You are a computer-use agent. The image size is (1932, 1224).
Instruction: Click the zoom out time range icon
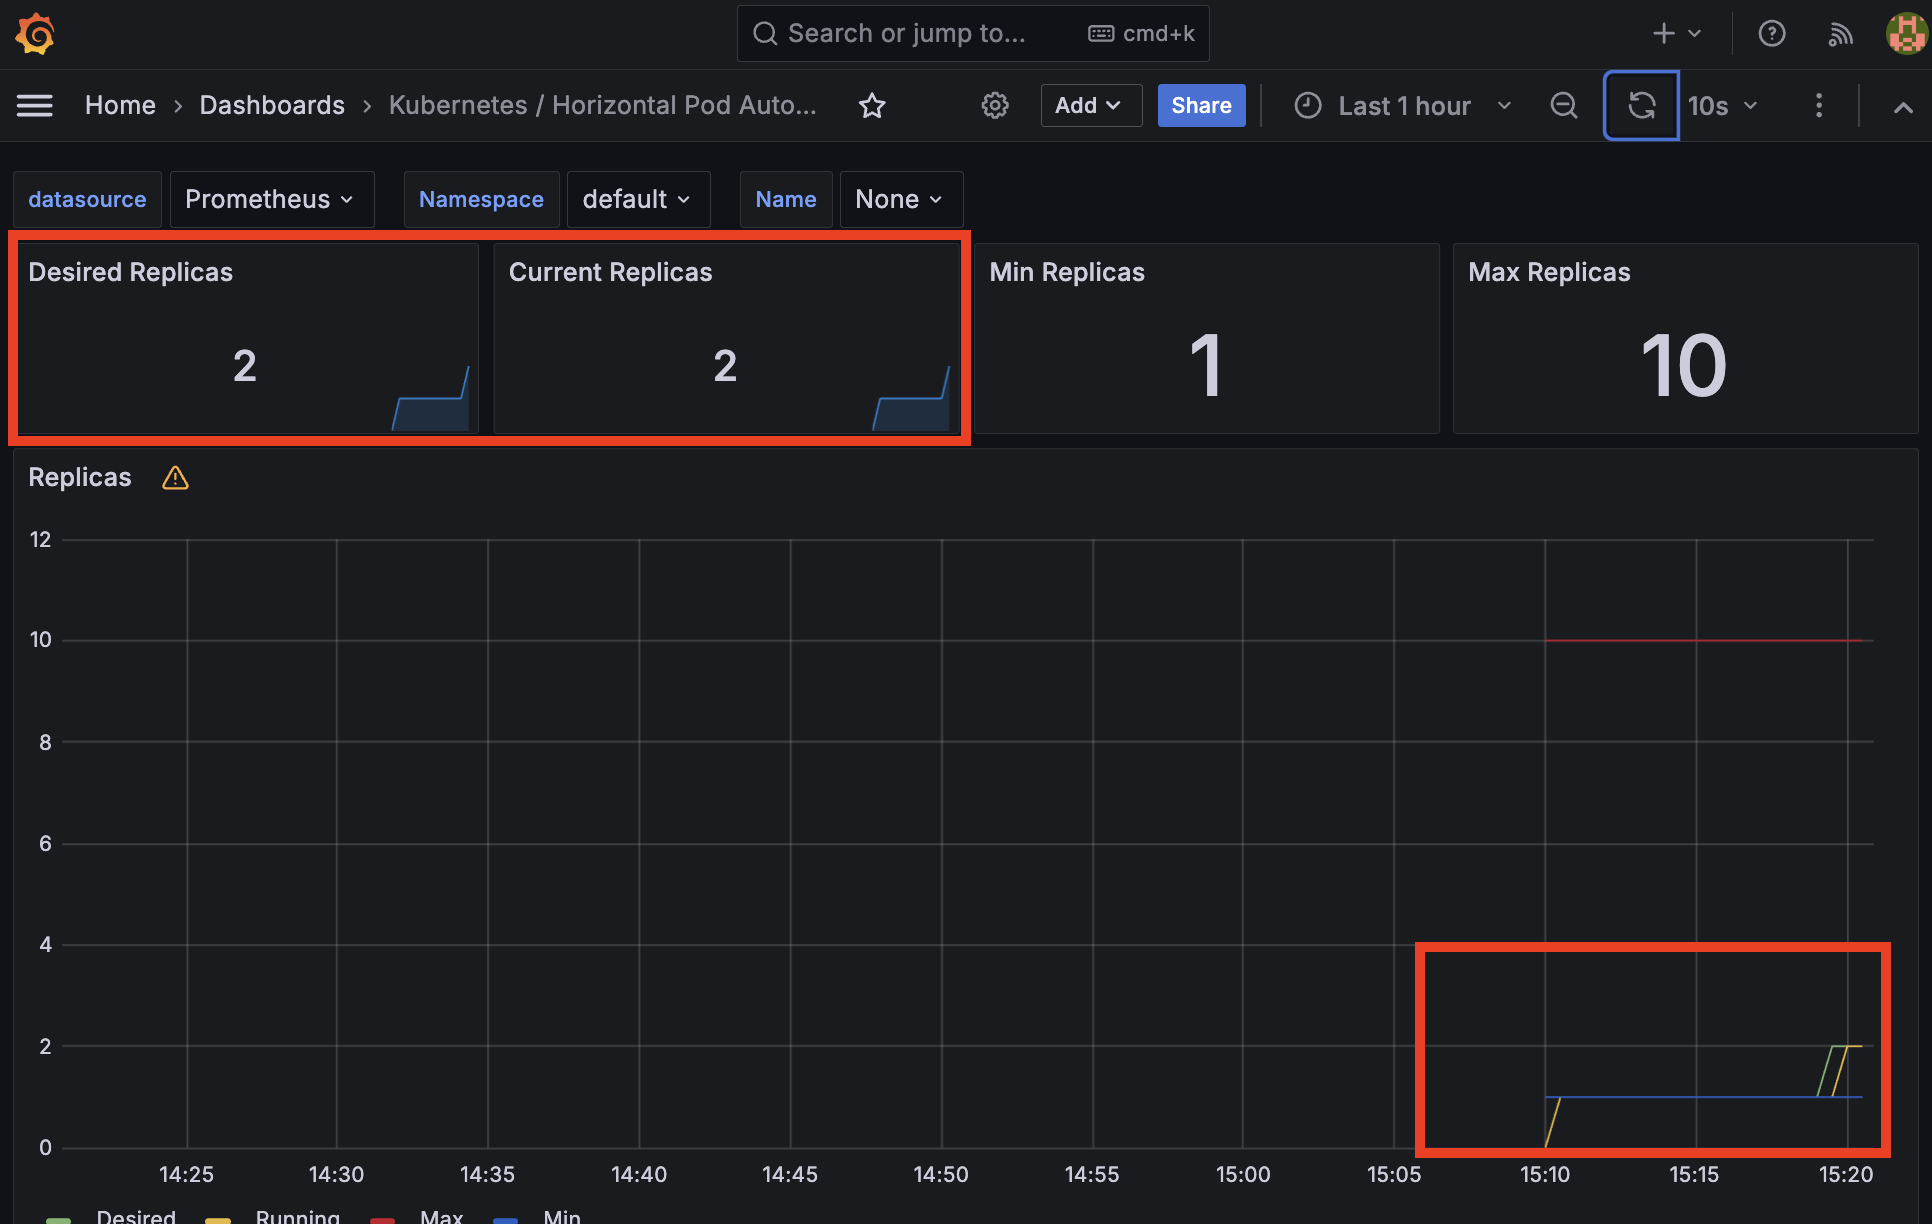1564,106
